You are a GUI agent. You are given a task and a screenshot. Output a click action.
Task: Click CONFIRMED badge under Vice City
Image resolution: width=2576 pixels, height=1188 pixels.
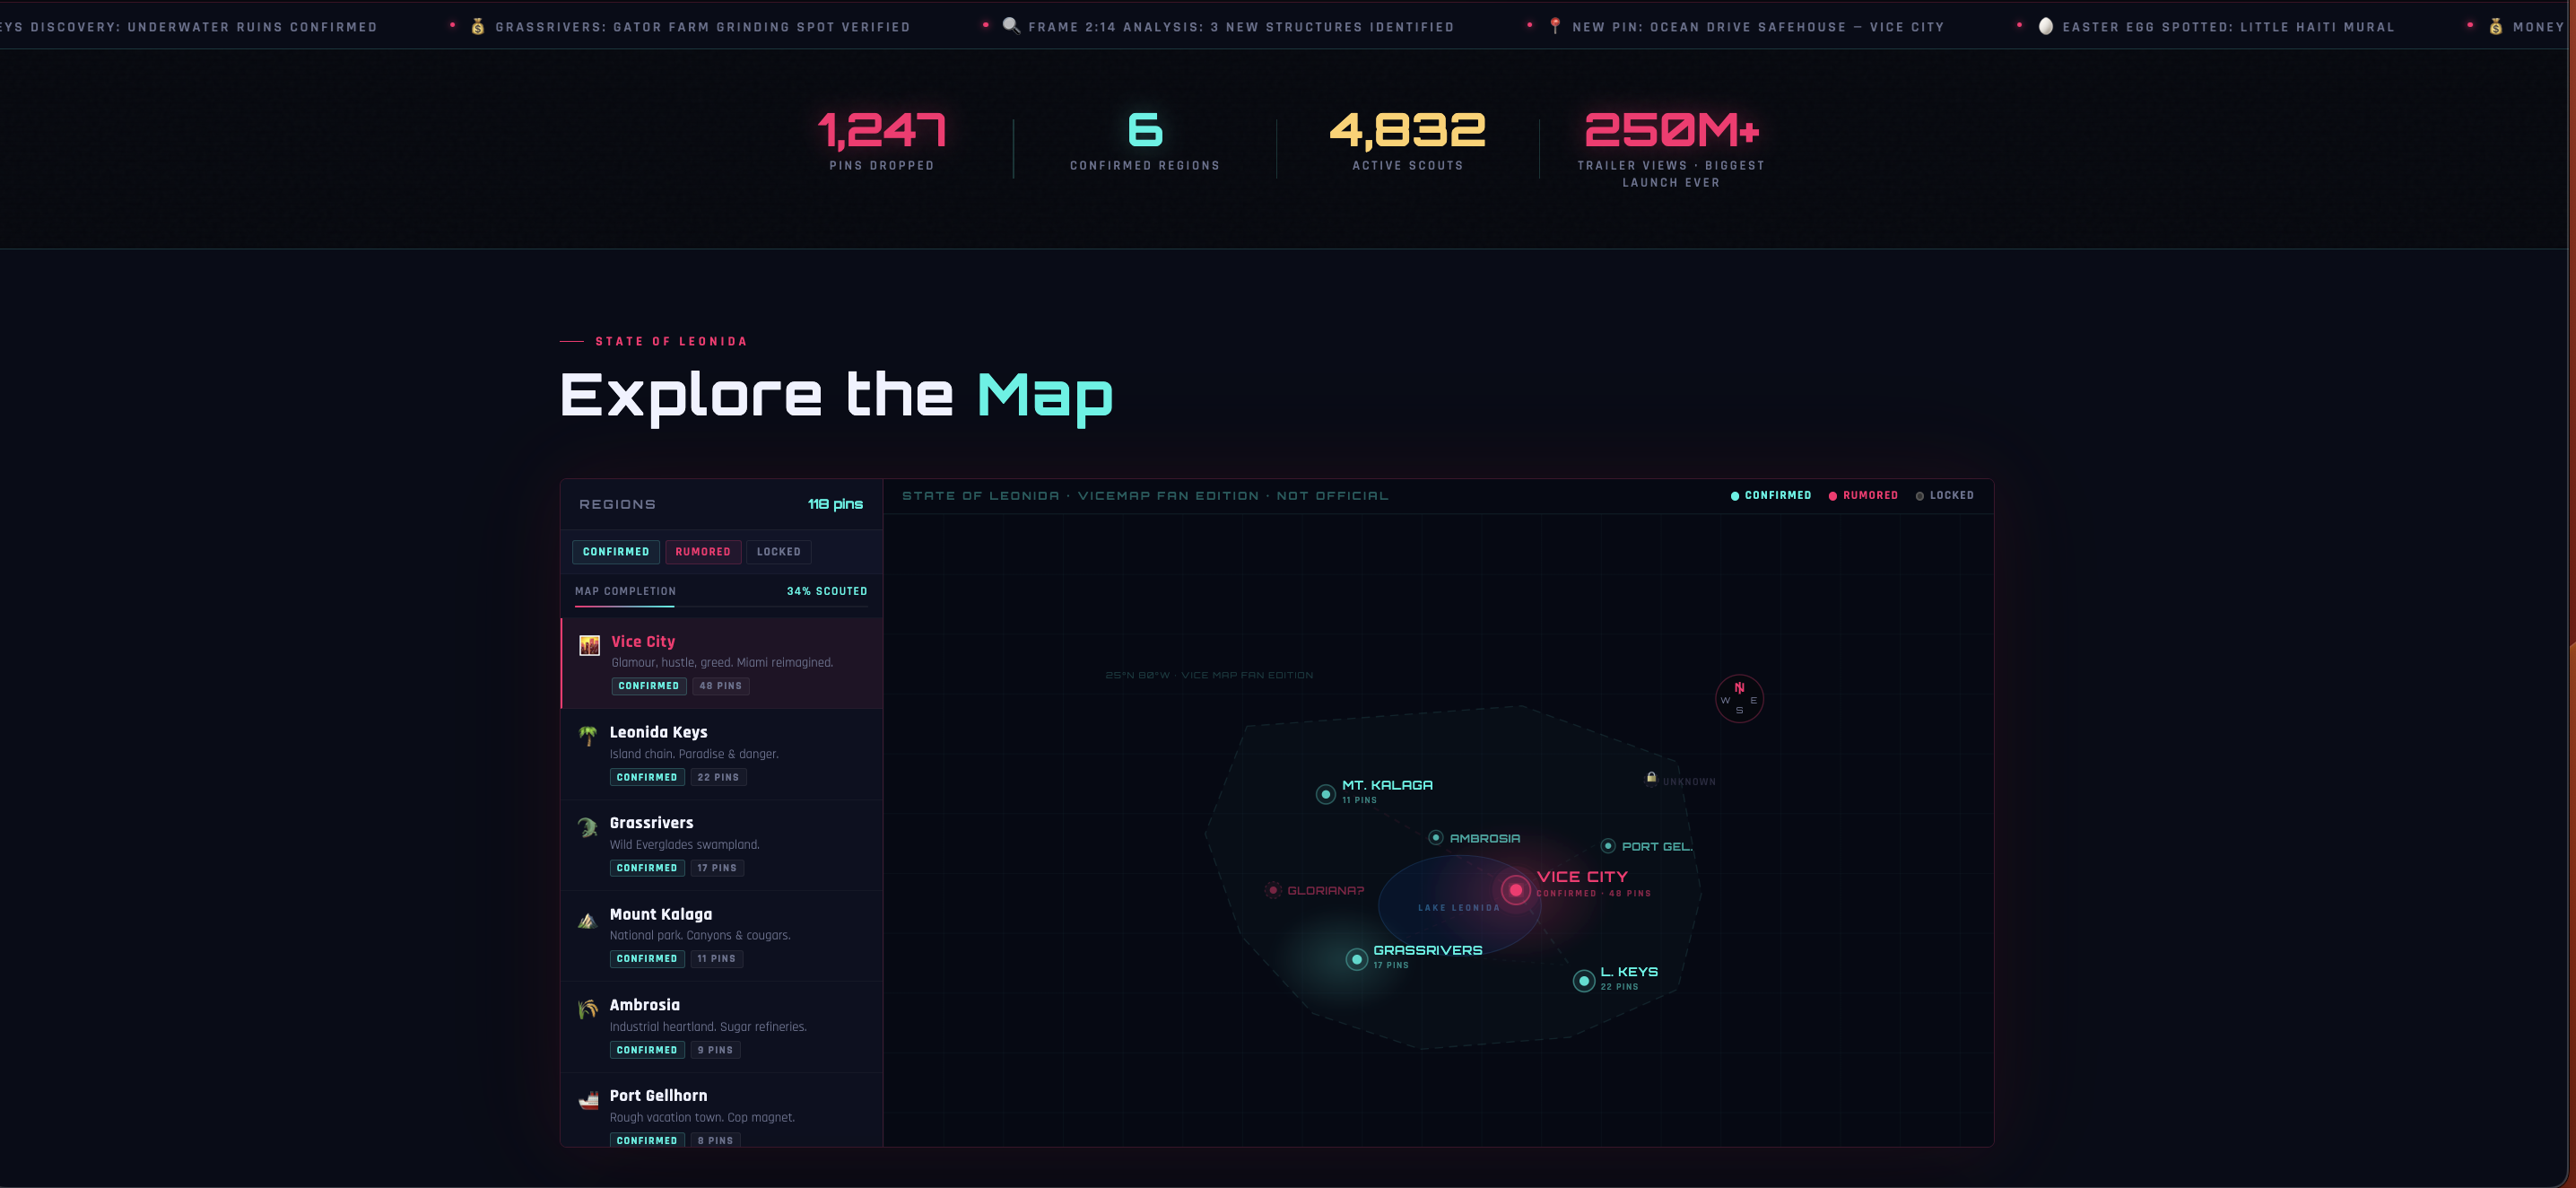pyautogui.click(x=649, y=686)
